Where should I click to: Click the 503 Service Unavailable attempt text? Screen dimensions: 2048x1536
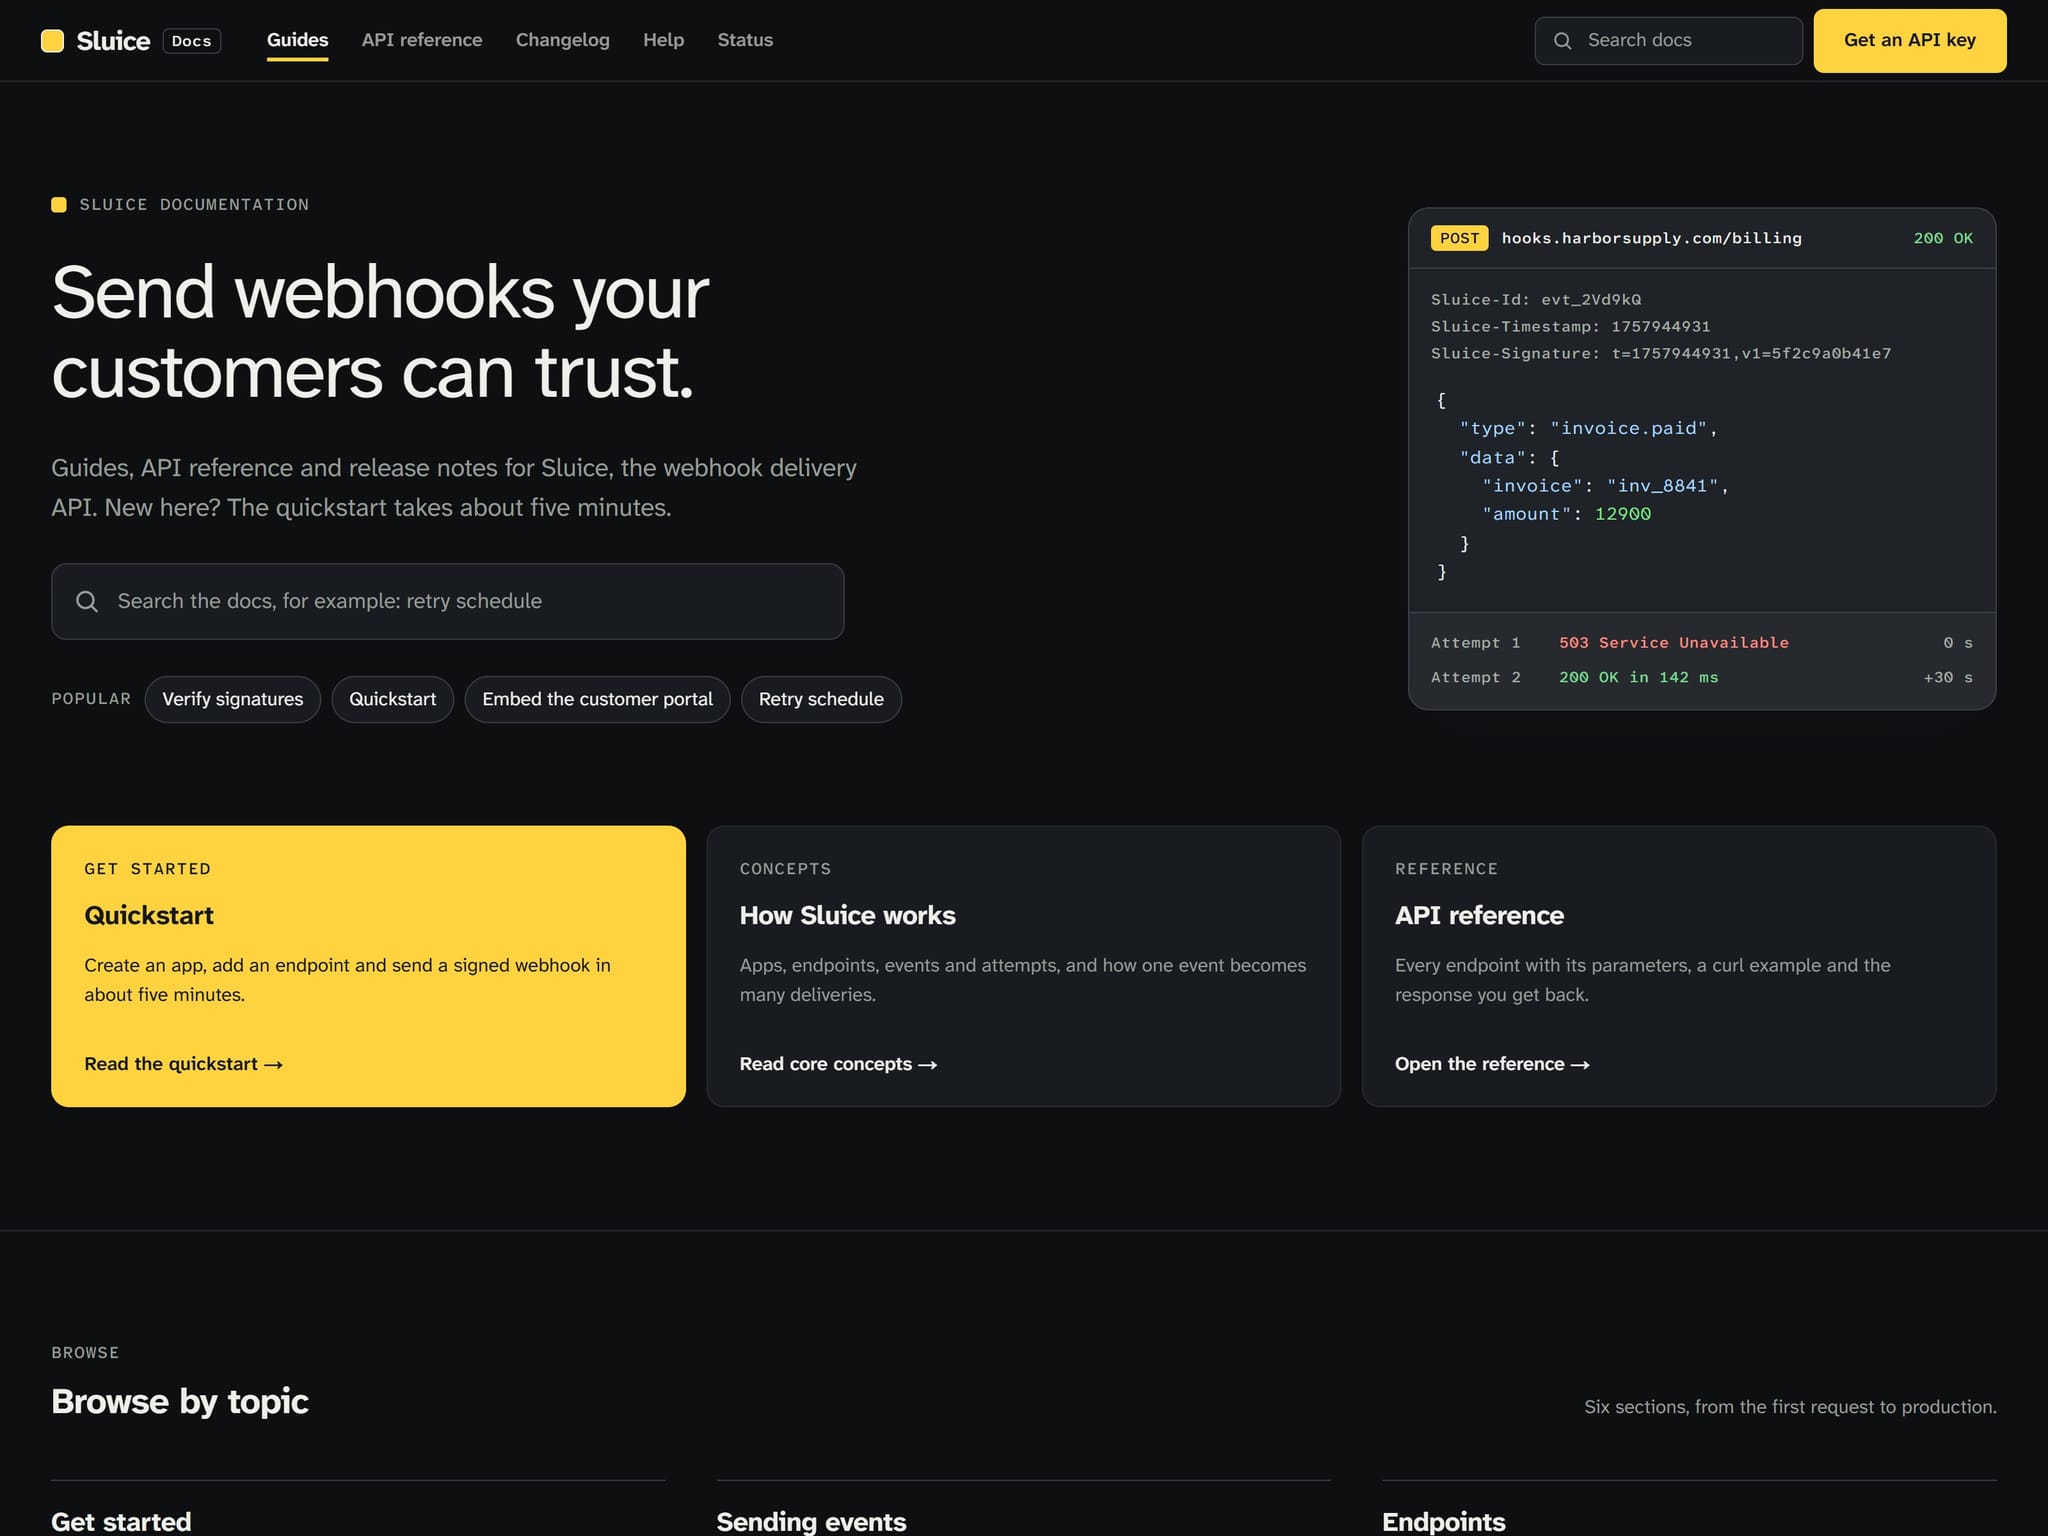(1673, 642)
